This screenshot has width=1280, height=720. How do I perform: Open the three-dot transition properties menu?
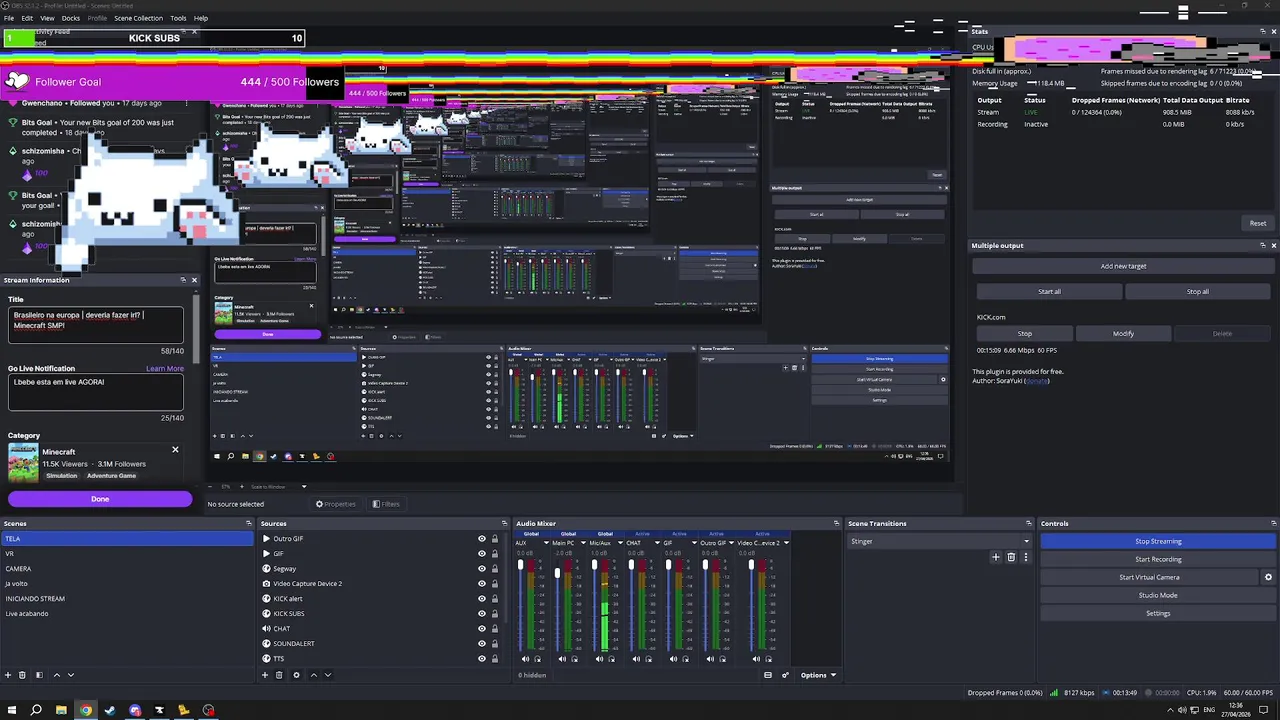click(1025, 557)
